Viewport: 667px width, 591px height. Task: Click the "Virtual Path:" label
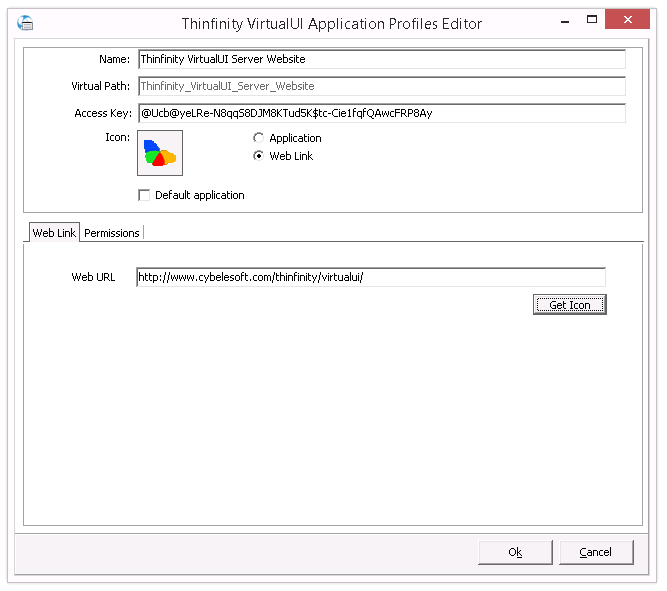pyautogui.click(x=100, y=86)
